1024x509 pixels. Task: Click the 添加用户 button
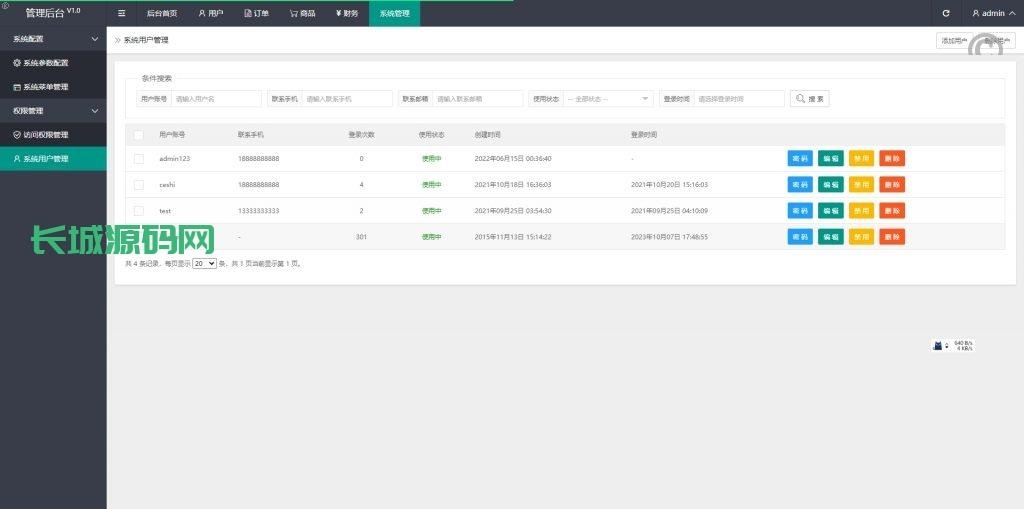[x=953, y=41]
